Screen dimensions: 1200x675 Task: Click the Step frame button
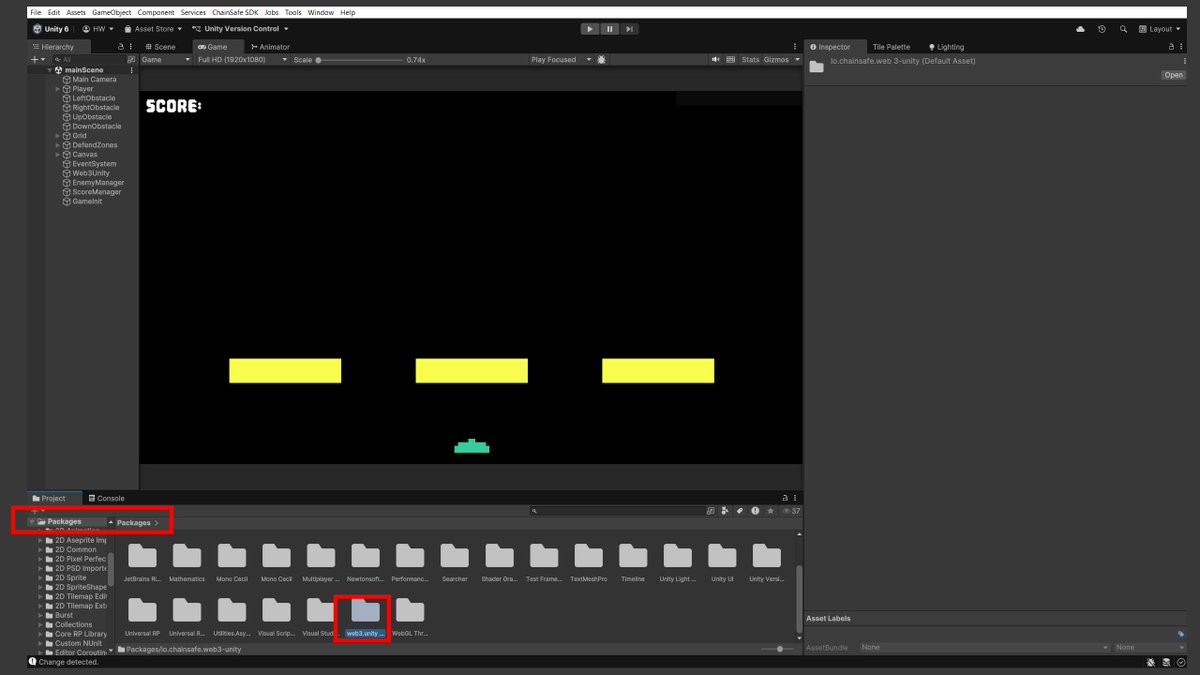pyautogui.click(x=630, y=29)
